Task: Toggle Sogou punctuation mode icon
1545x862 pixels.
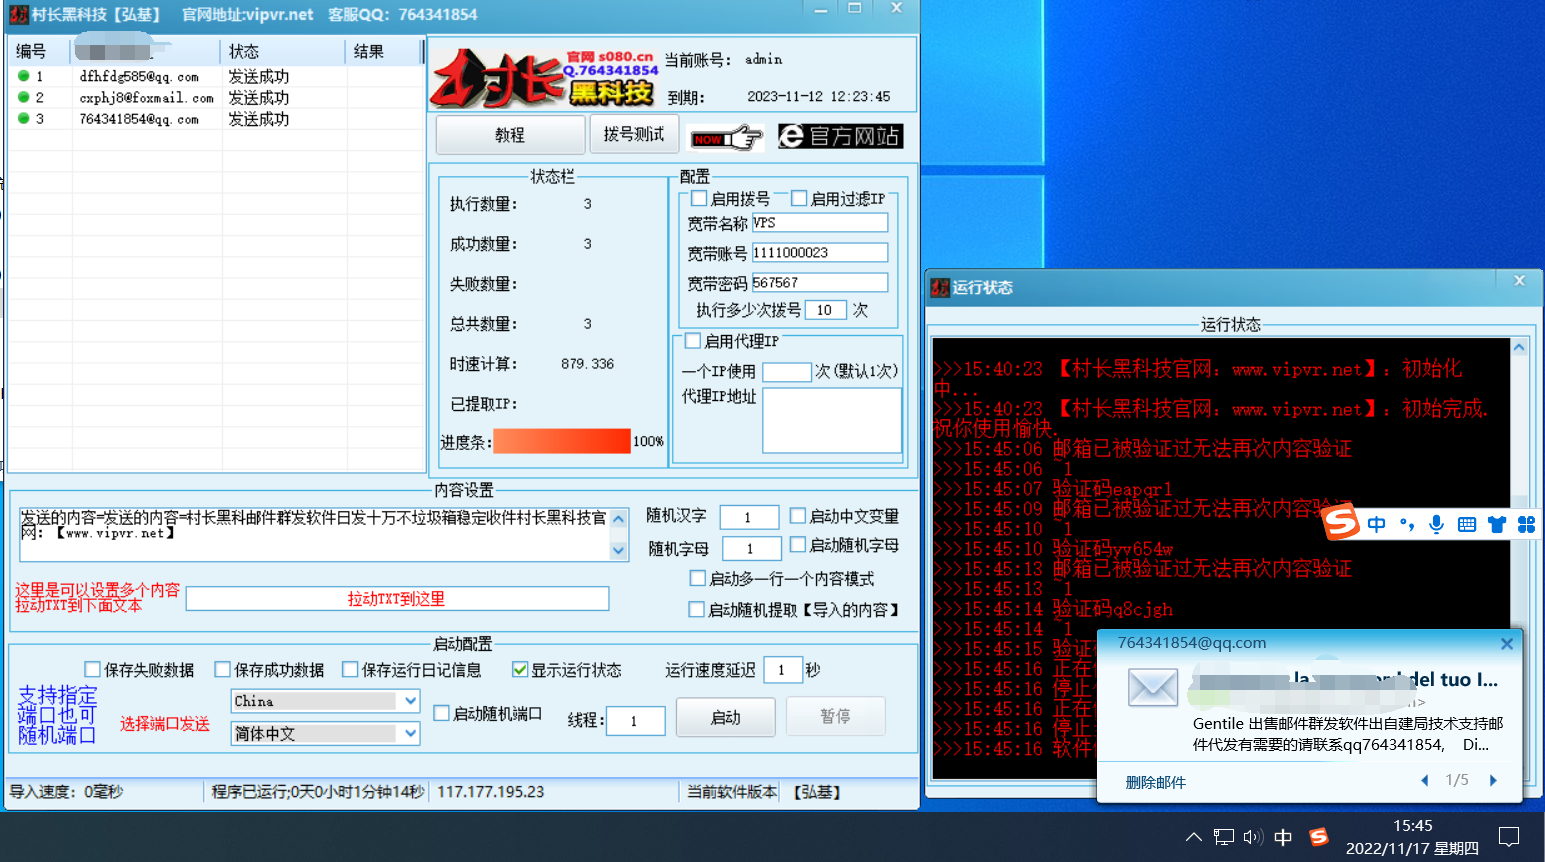Action: (x=1407, y=524)
